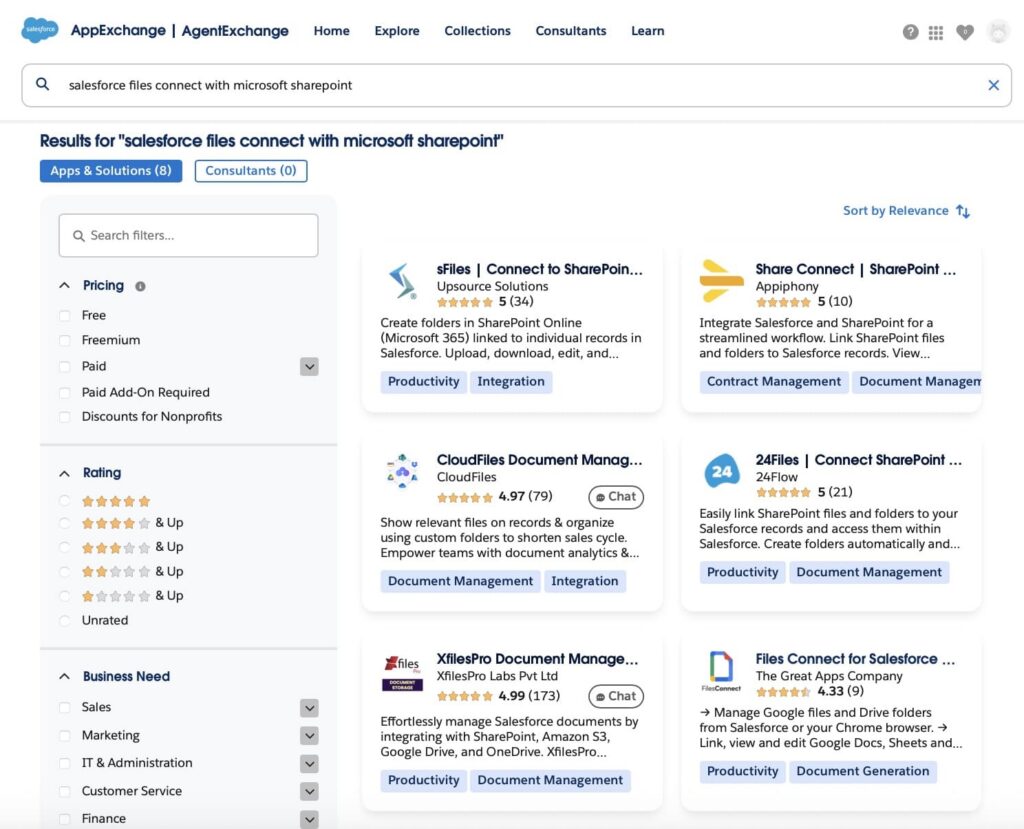The width and height of the screenshot is (1024, 829).
Task: Switch to Apps & Solutions (8) tab
Action: click(x=111, y=171)
